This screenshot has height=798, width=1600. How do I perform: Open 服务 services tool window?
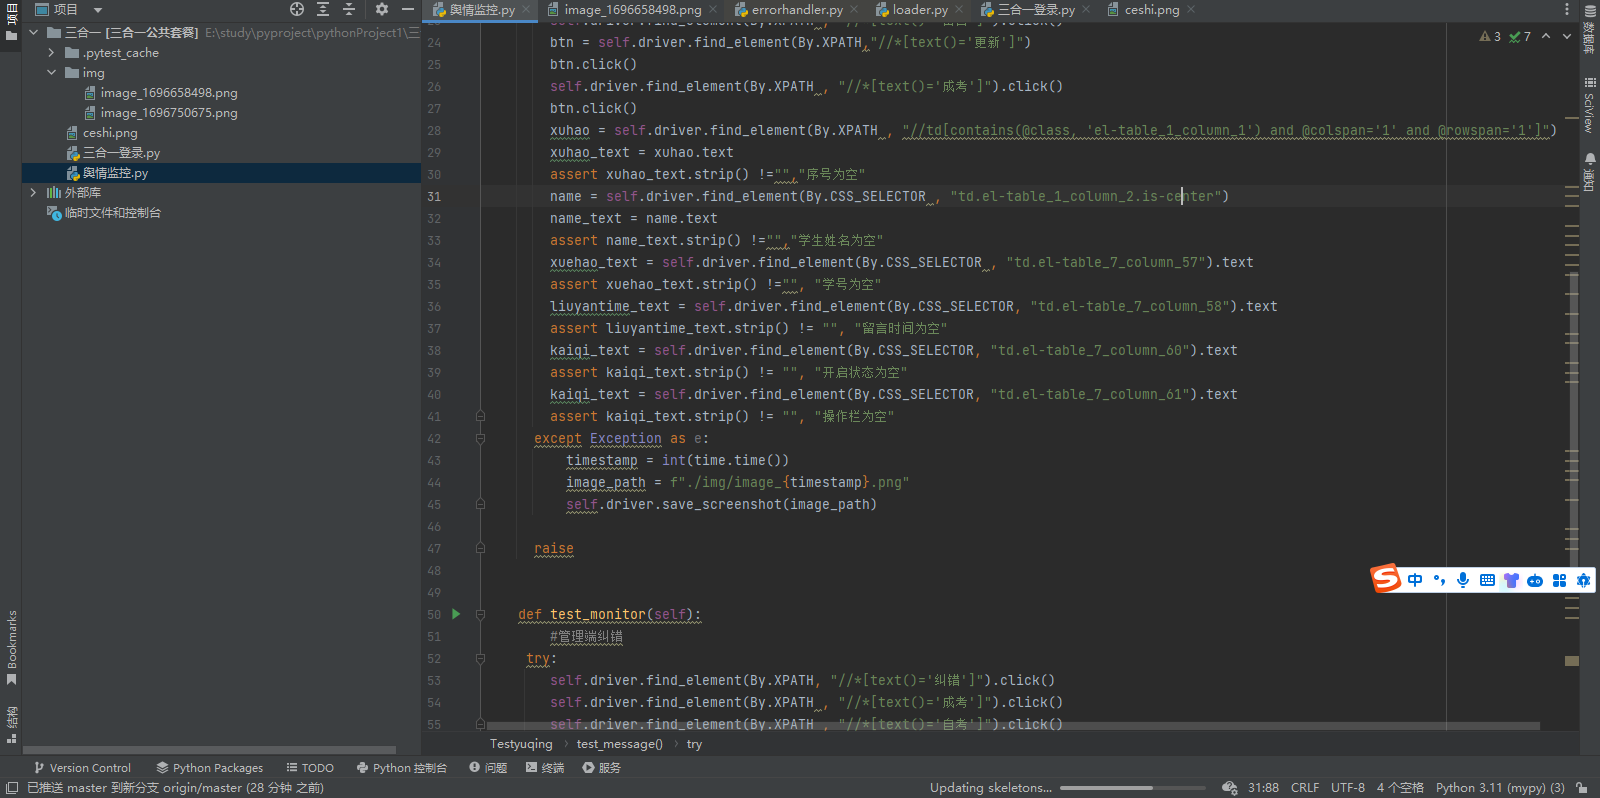[602, 768]
